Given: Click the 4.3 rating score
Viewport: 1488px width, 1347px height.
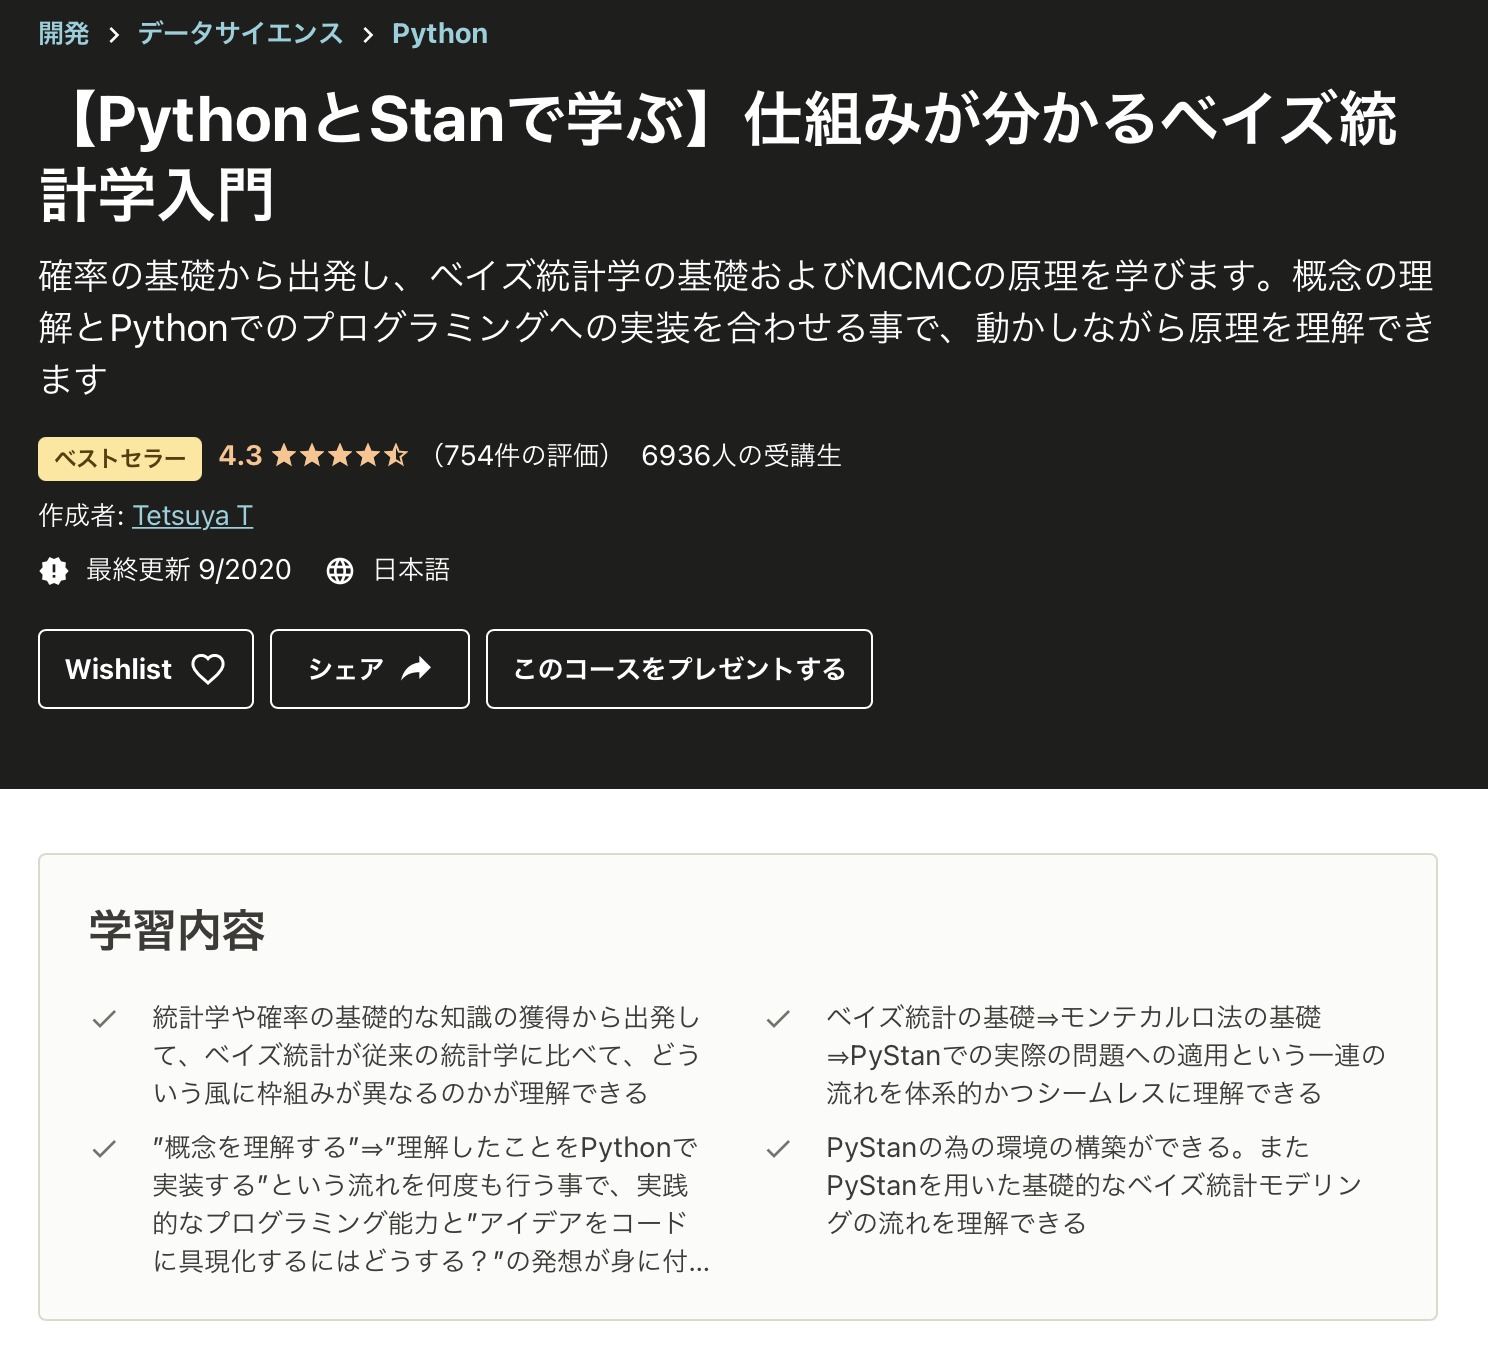Looking at the screenshot, I should (240, 456).
